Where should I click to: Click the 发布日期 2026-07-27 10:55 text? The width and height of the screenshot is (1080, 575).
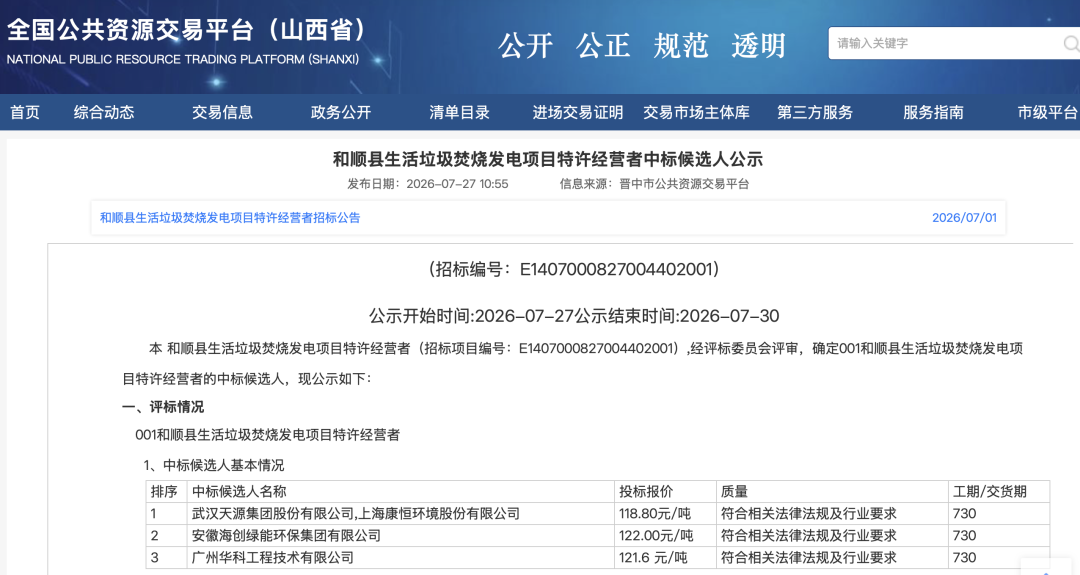click(x=428, y=184)
